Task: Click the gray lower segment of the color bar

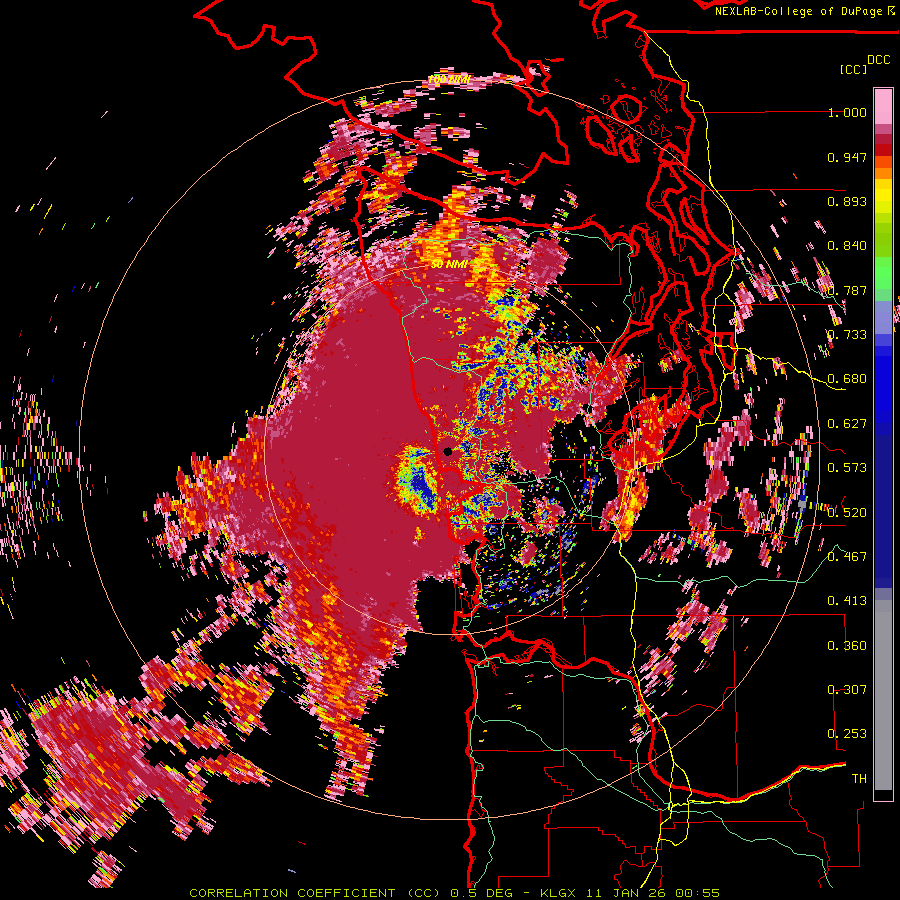Action: (883, 695)
